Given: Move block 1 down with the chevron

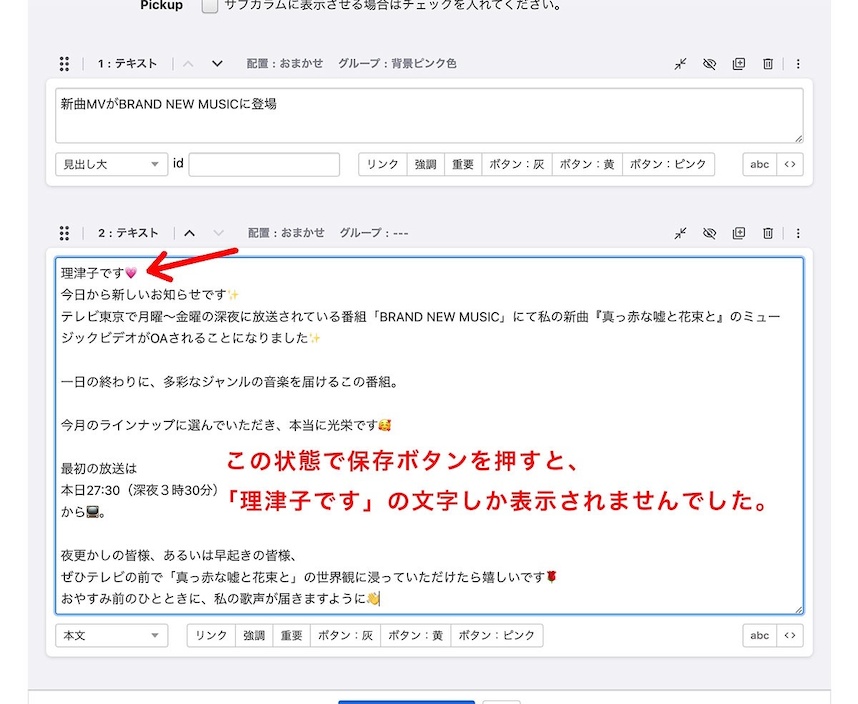Looking at the screenshot, I should (x=217, y=64).
